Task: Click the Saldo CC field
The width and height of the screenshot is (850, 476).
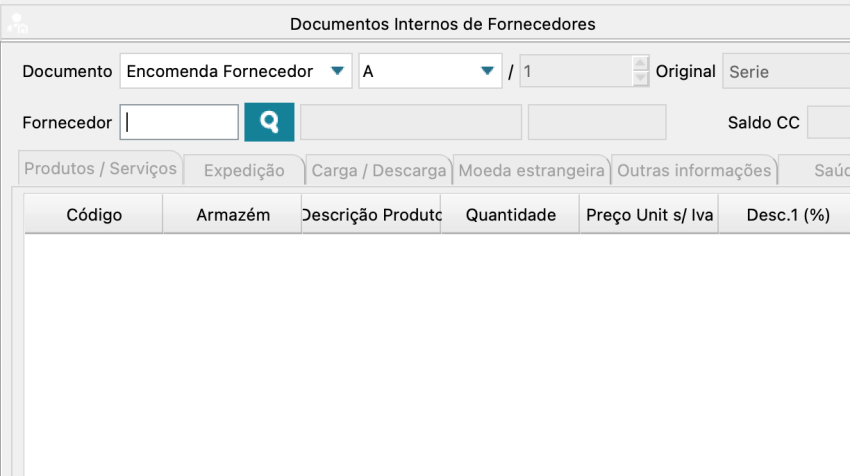Action: click(x=828, y=122)
